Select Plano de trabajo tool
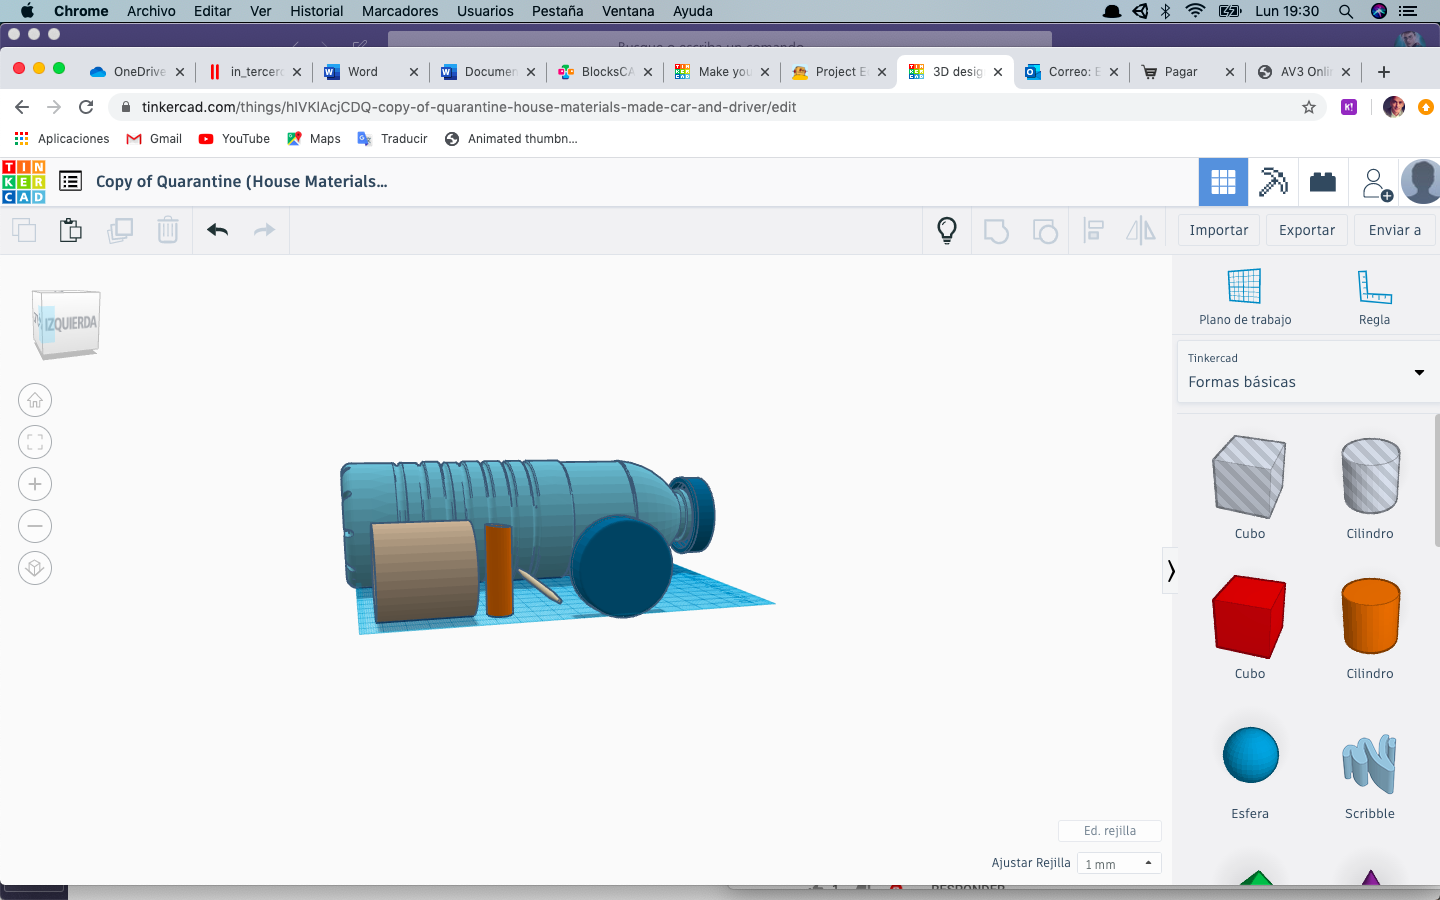Viewport: 1440px width, 900px height. tap(1245, 297)
